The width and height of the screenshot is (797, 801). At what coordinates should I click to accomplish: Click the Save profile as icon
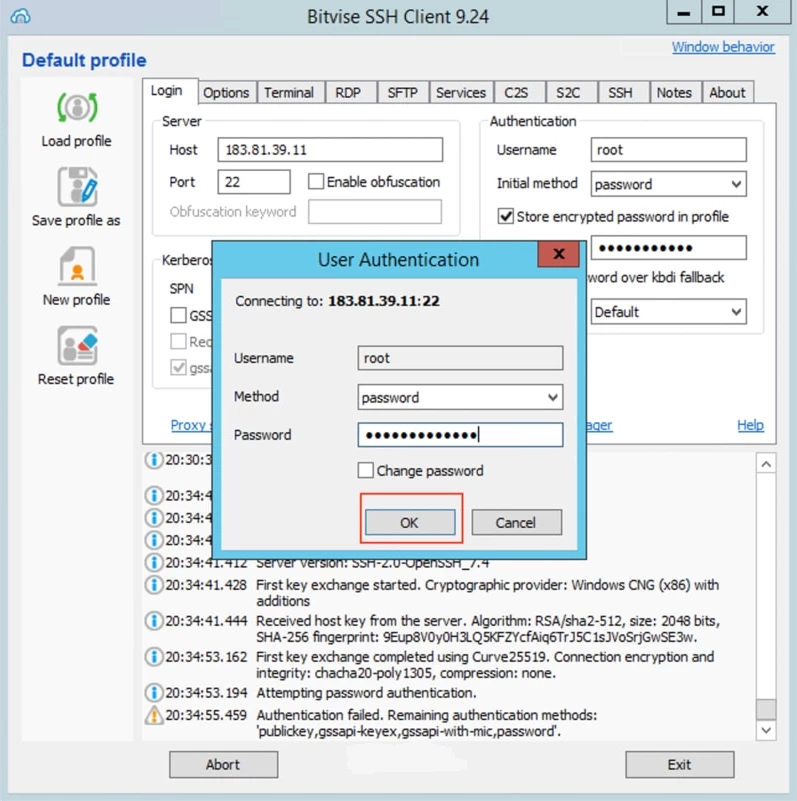coord(77,186)
